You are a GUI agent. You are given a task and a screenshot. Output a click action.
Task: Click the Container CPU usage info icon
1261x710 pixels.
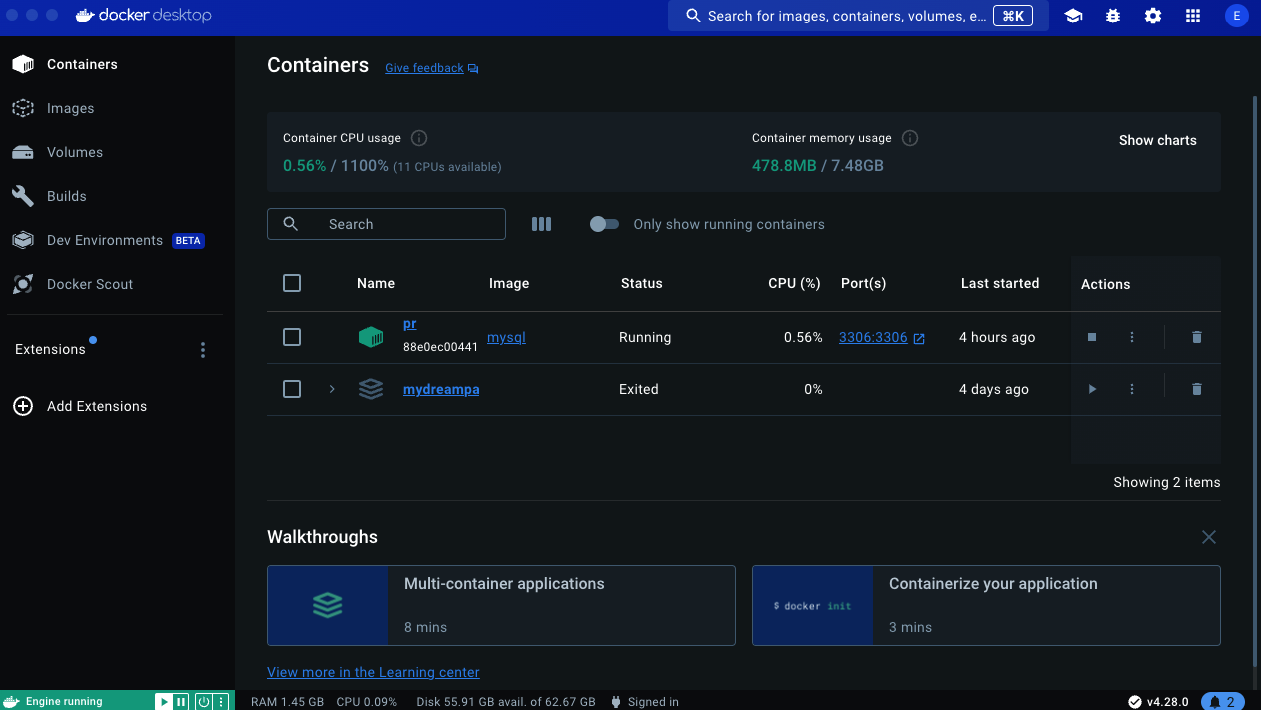pyautogui.click(x=419, y=138)
